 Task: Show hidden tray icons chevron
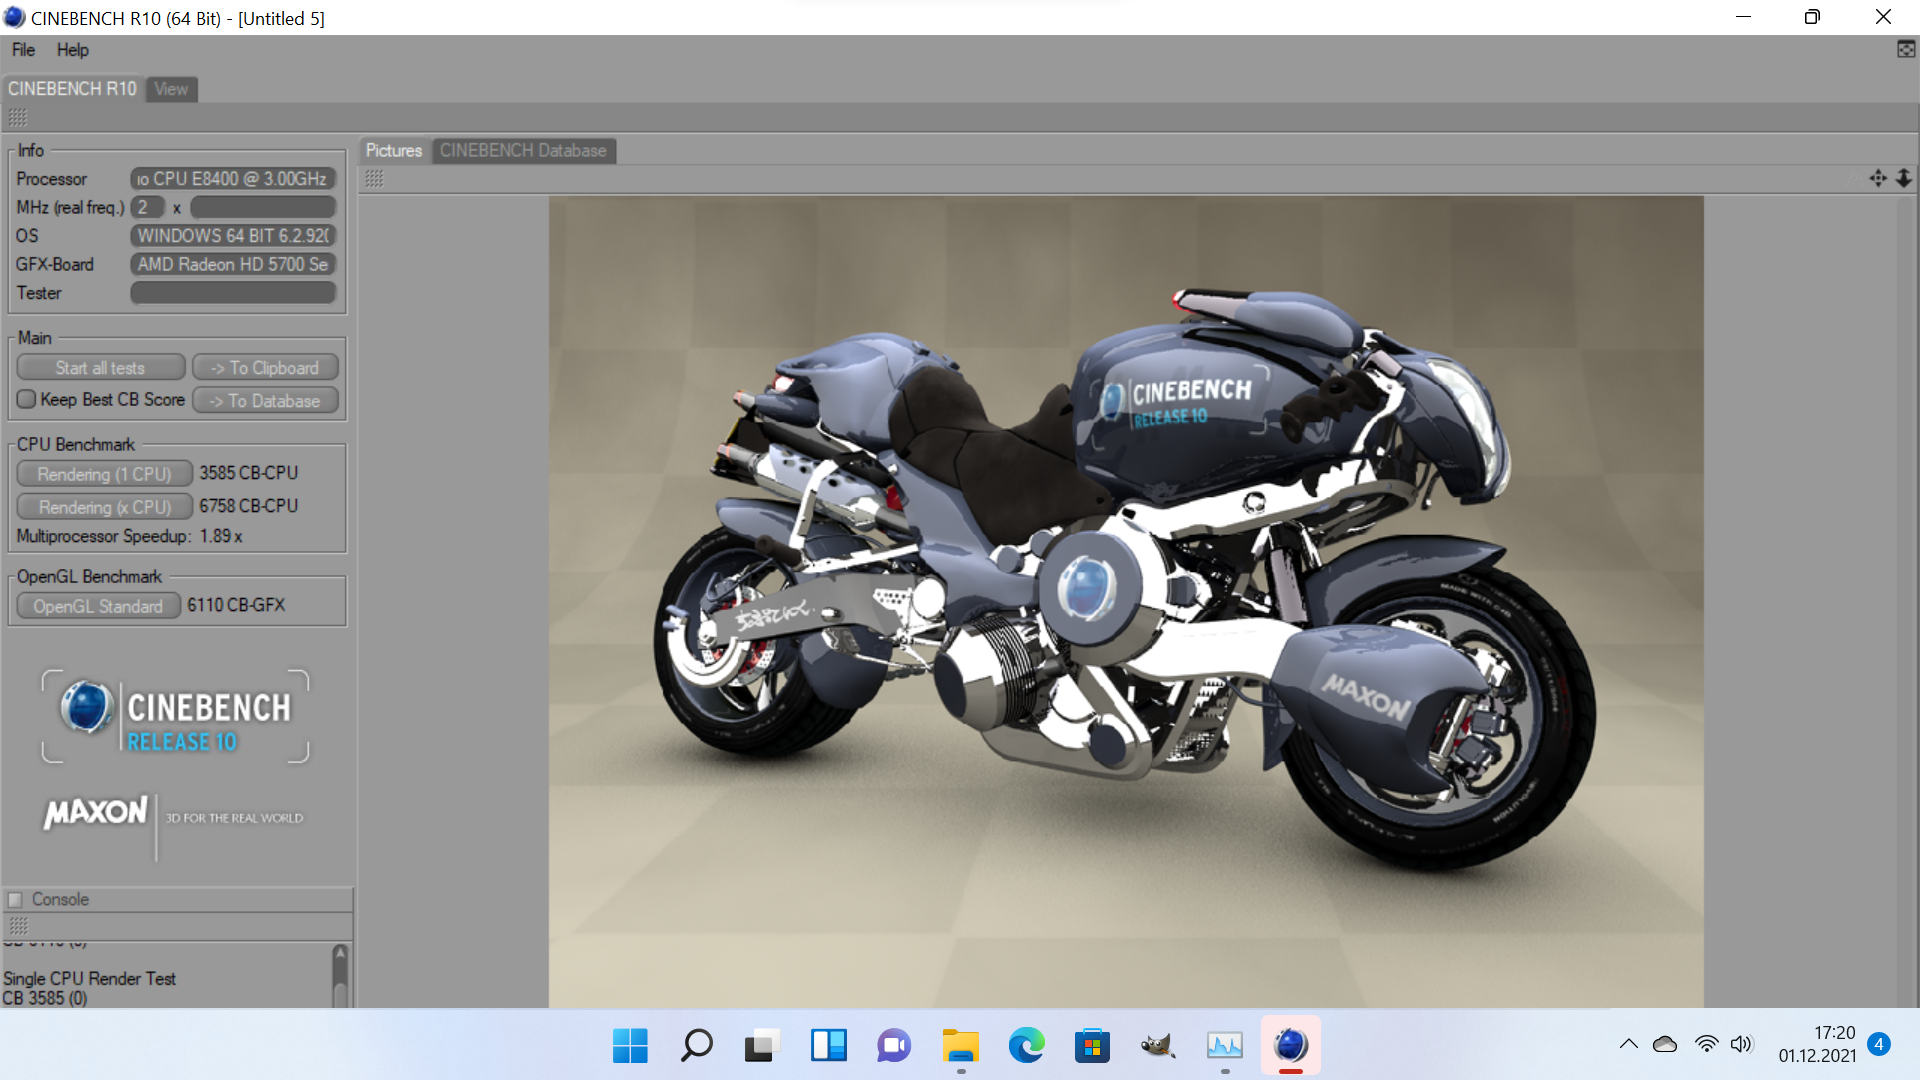[1628, 1044]
